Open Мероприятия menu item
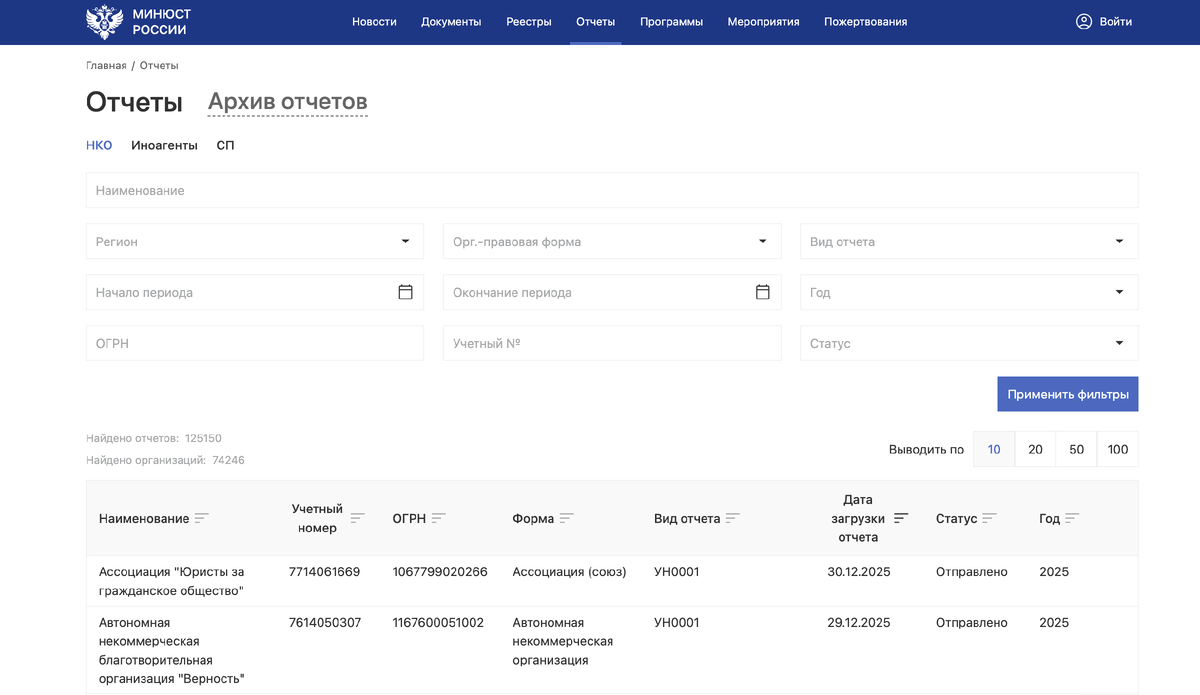 pyautogui.click(x=763, y=22)
